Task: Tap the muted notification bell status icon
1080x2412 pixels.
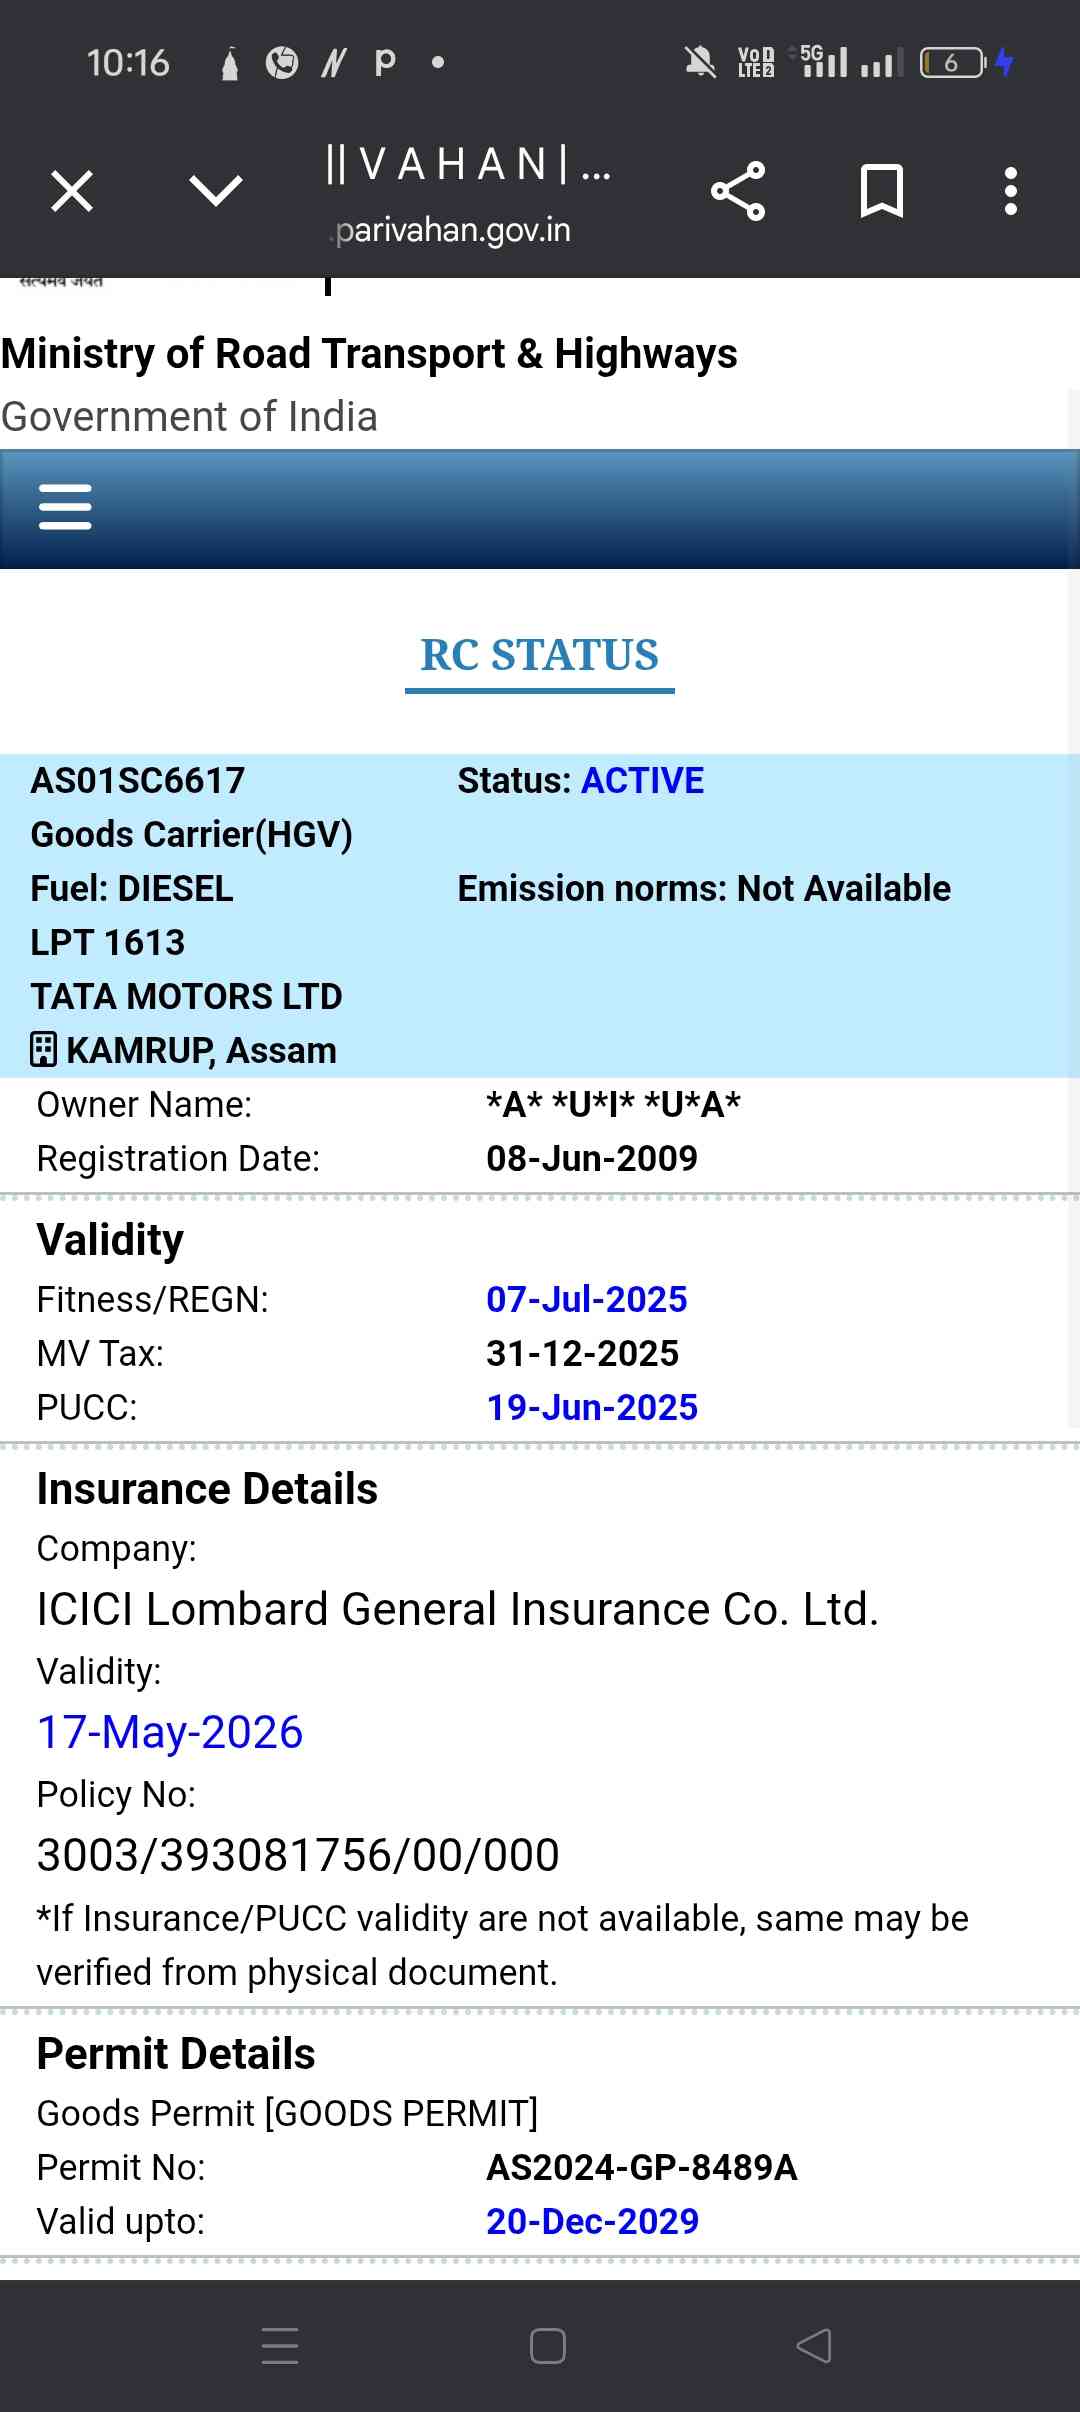Action: coord(700,63)
